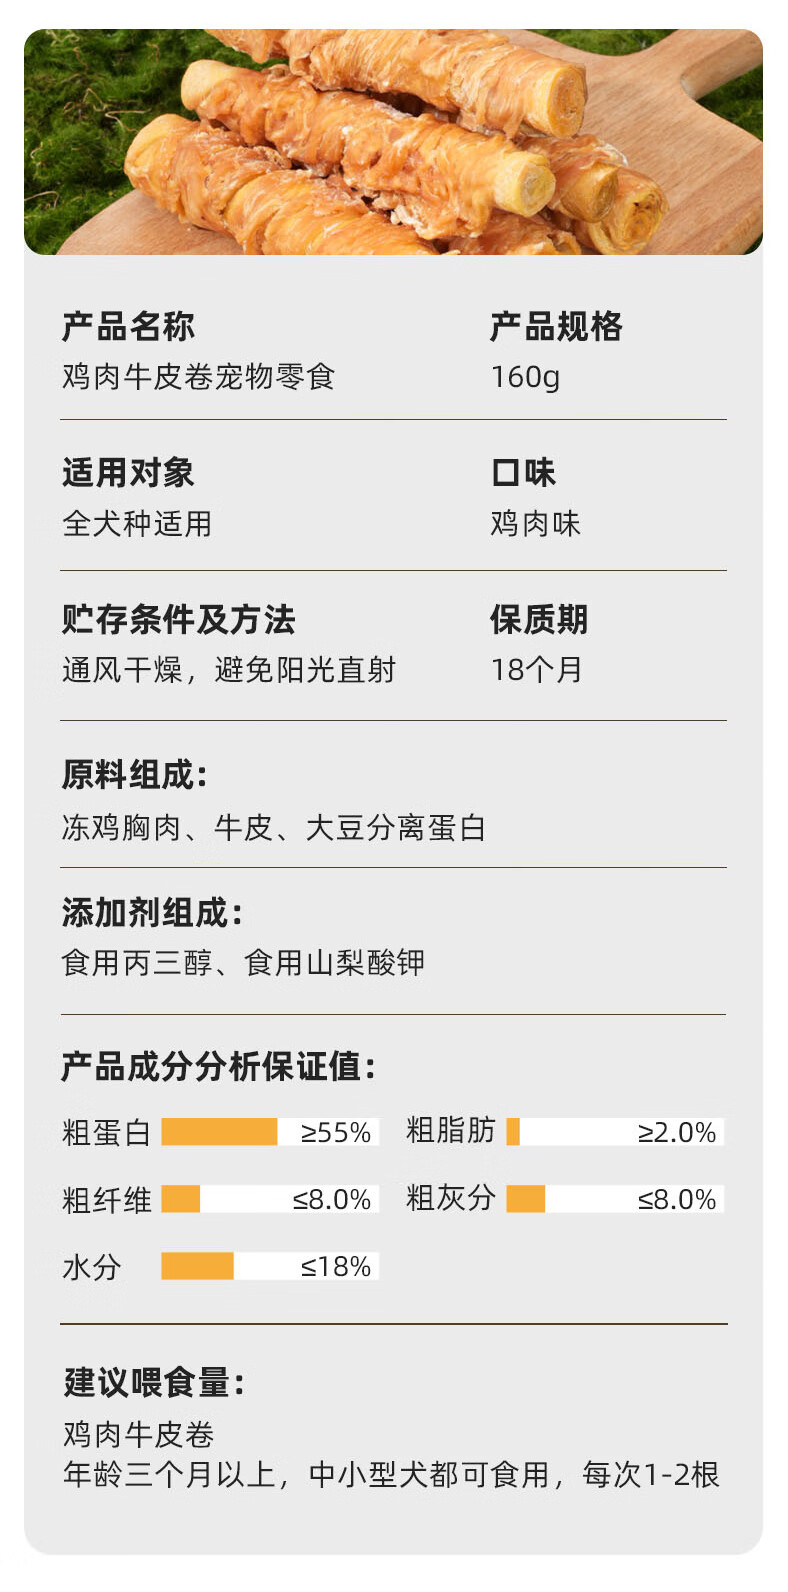Image resolution: width=788 pixels, height=1592 pixels.
Task: Select the 鸡肉味 flavor value
Action: (x=535, y=523)
